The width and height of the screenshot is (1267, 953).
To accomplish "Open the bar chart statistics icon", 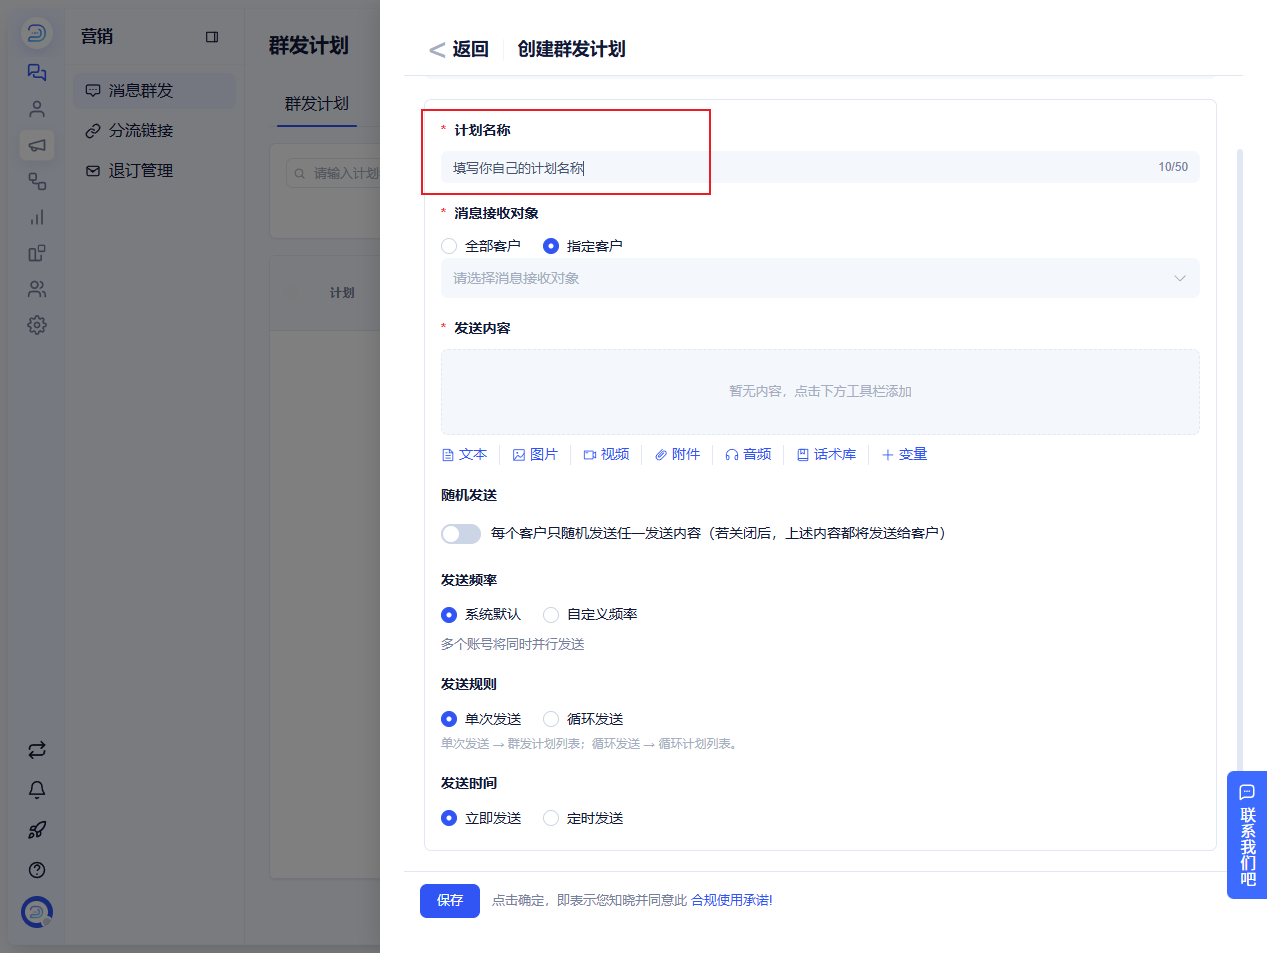I will [37, 217].
